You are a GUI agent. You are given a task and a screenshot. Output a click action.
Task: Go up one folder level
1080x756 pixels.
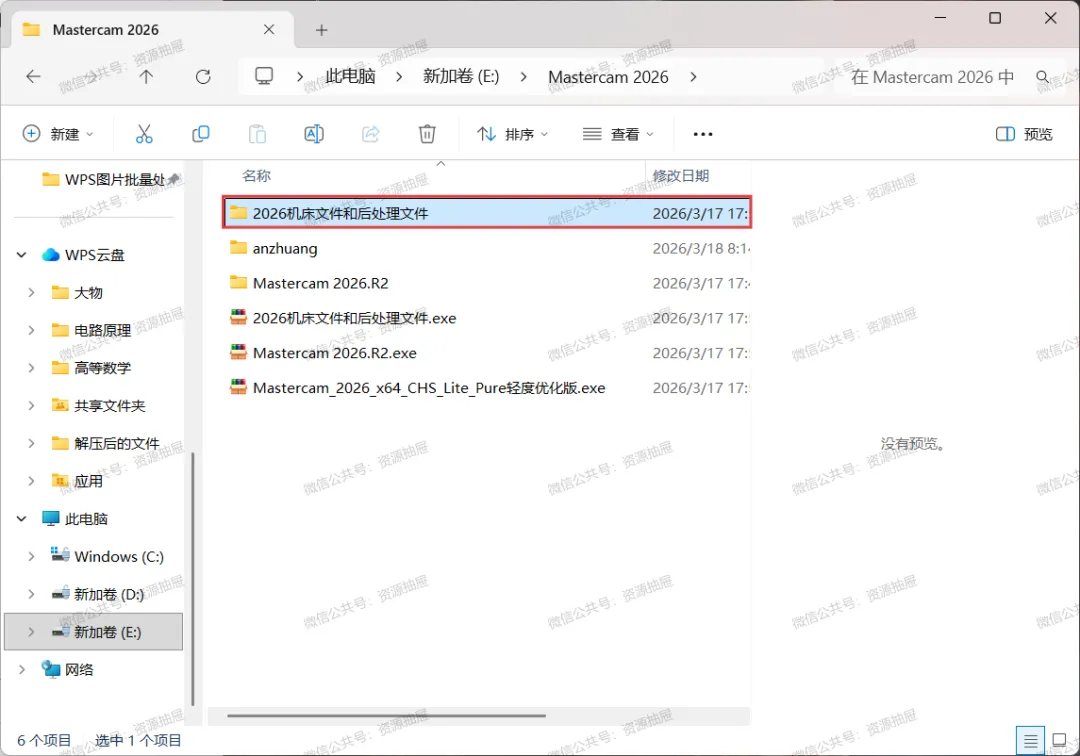pos(146,76)
